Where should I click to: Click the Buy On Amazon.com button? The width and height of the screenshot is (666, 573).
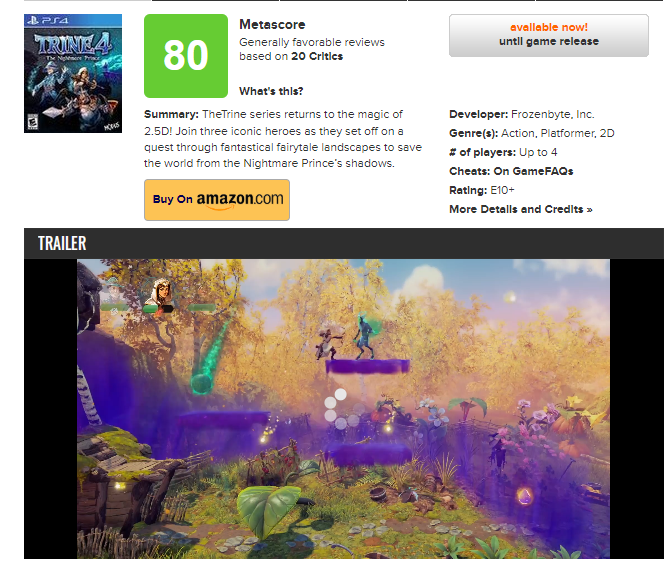point(217,200)
